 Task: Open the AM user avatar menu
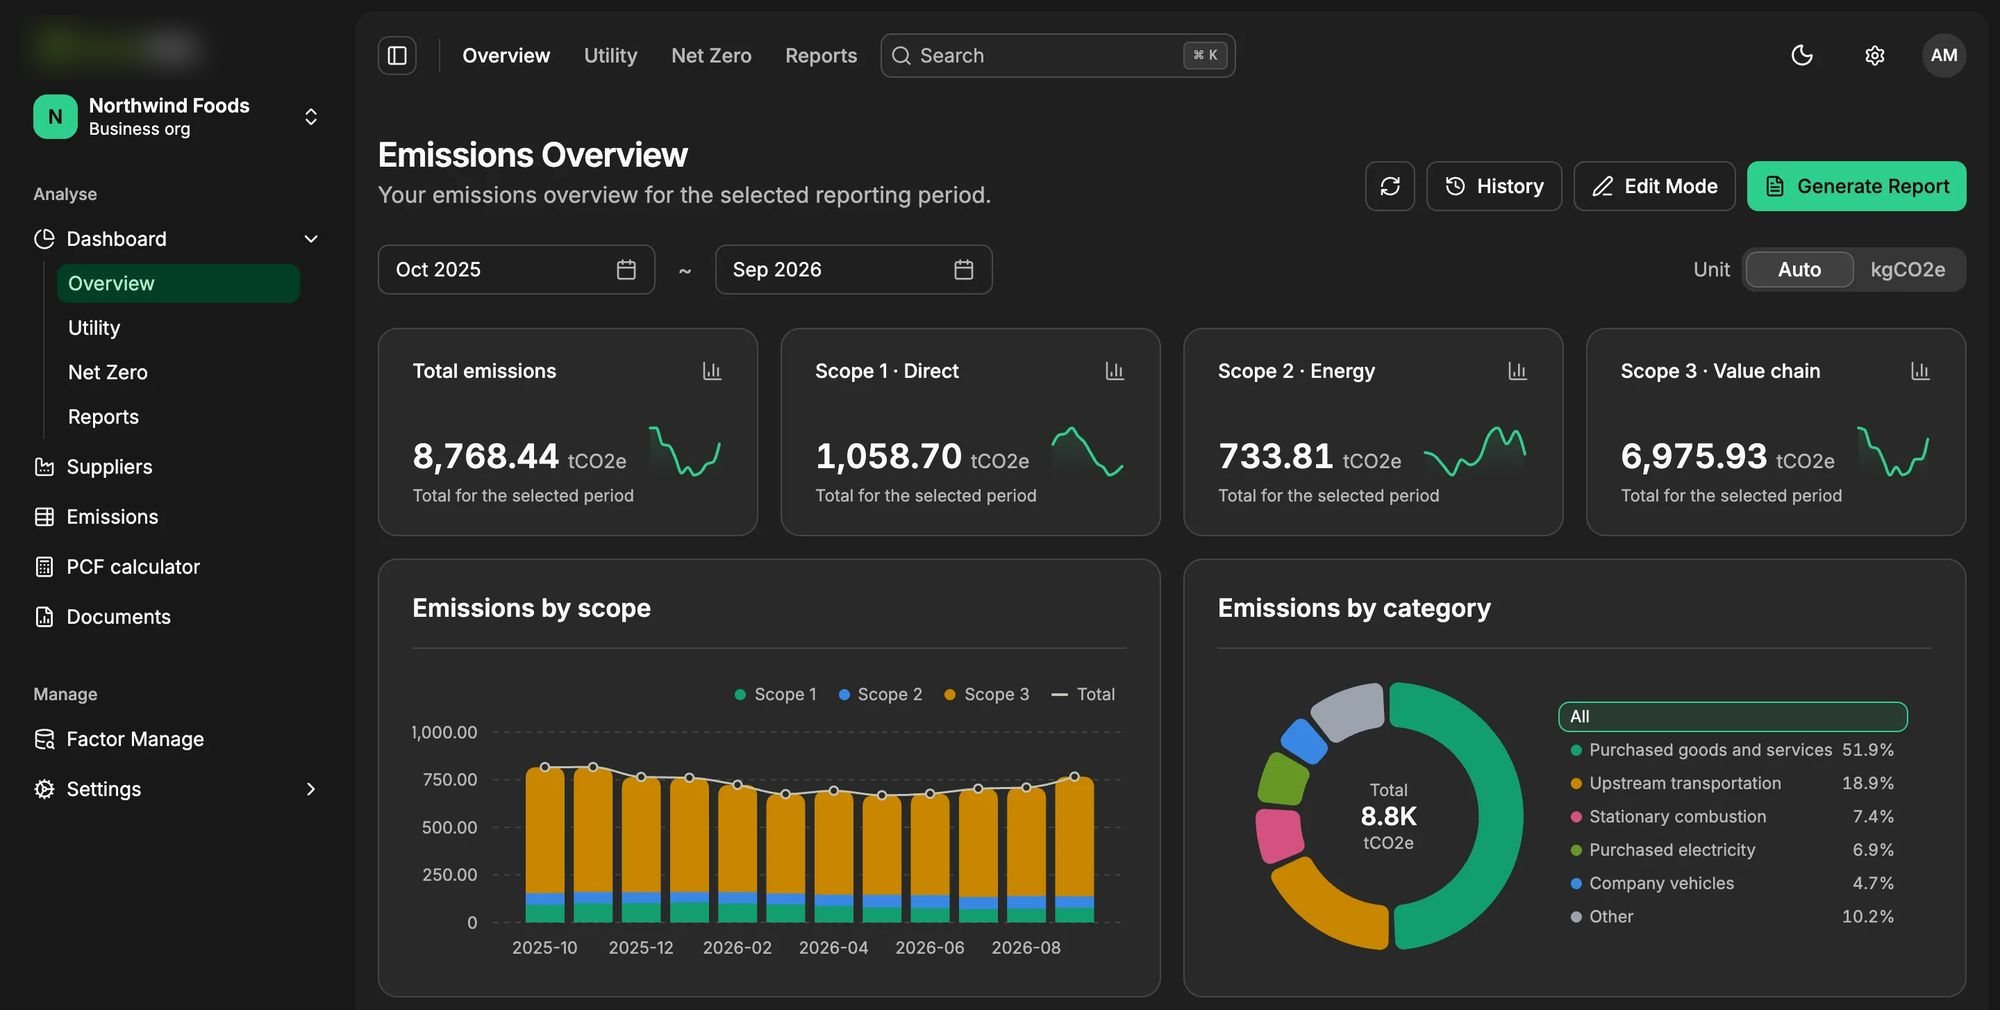point(1944,55)
